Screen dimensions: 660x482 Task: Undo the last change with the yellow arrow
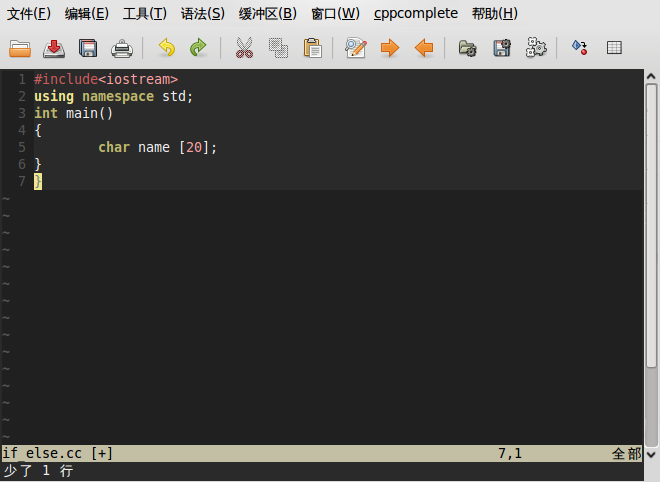167,48
